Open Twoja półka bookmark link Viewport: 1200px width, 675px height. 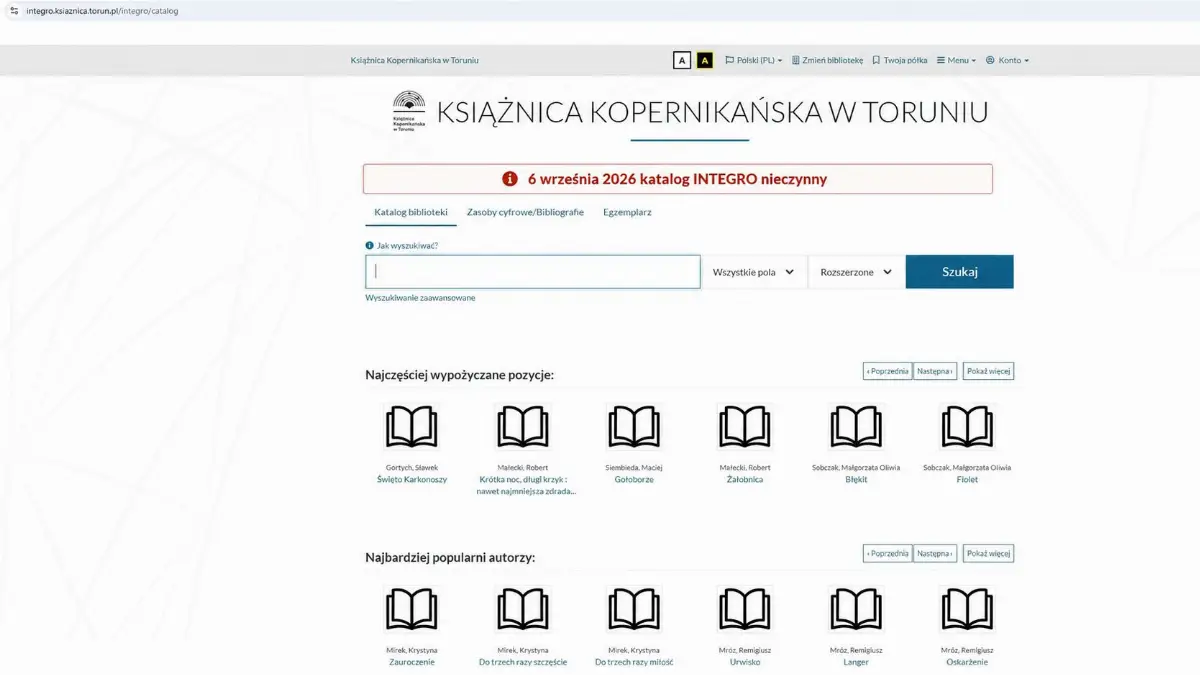click(x=900, y=60)
